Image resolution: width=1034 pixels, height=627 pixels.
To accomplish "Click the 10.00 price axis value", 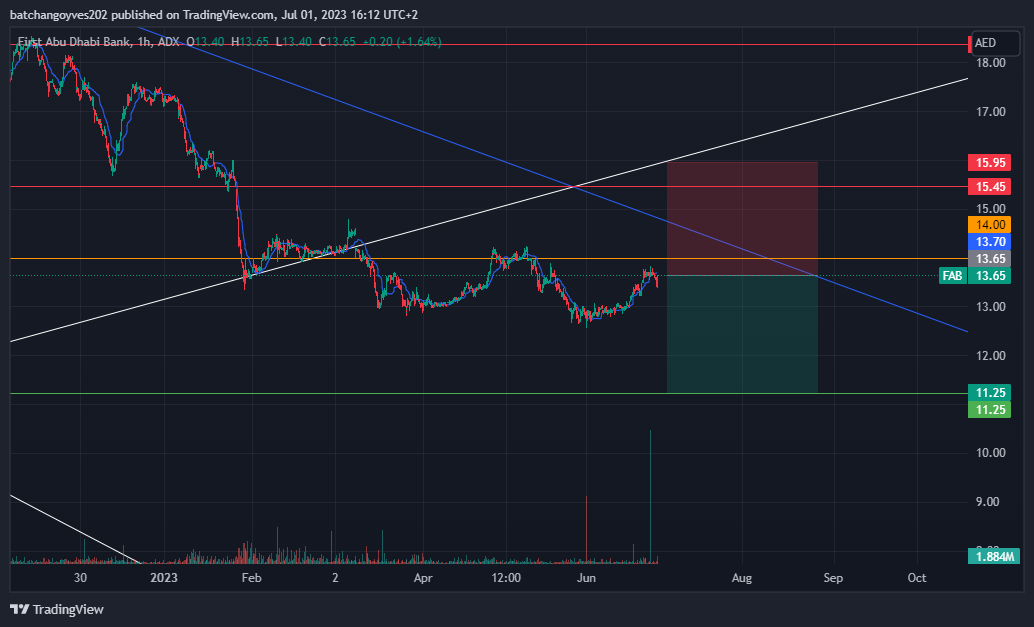I will tap(990, 452).
